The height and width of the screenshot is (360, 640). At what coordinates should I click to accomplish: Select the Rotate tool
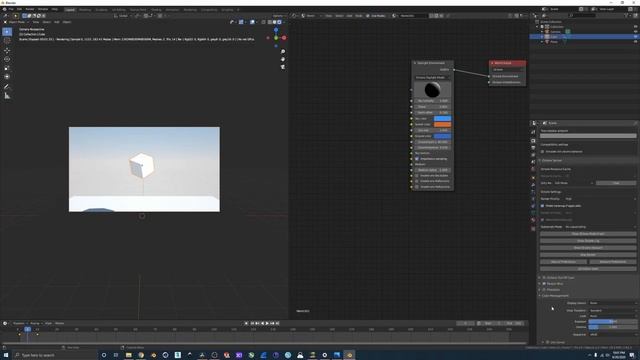tap(7, 59)
